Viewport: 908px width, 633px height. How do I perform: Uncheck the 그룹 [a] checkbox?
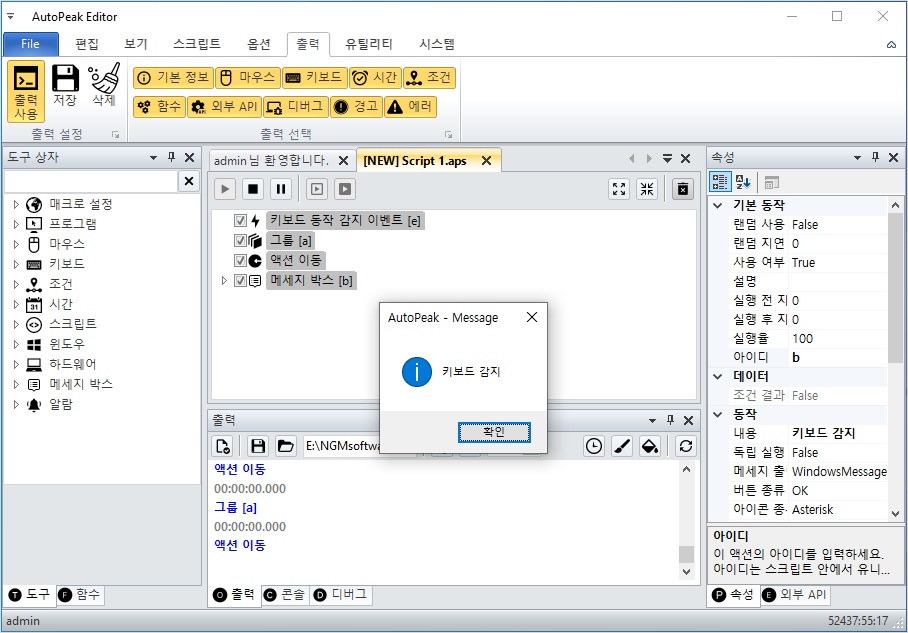(240, 240)
